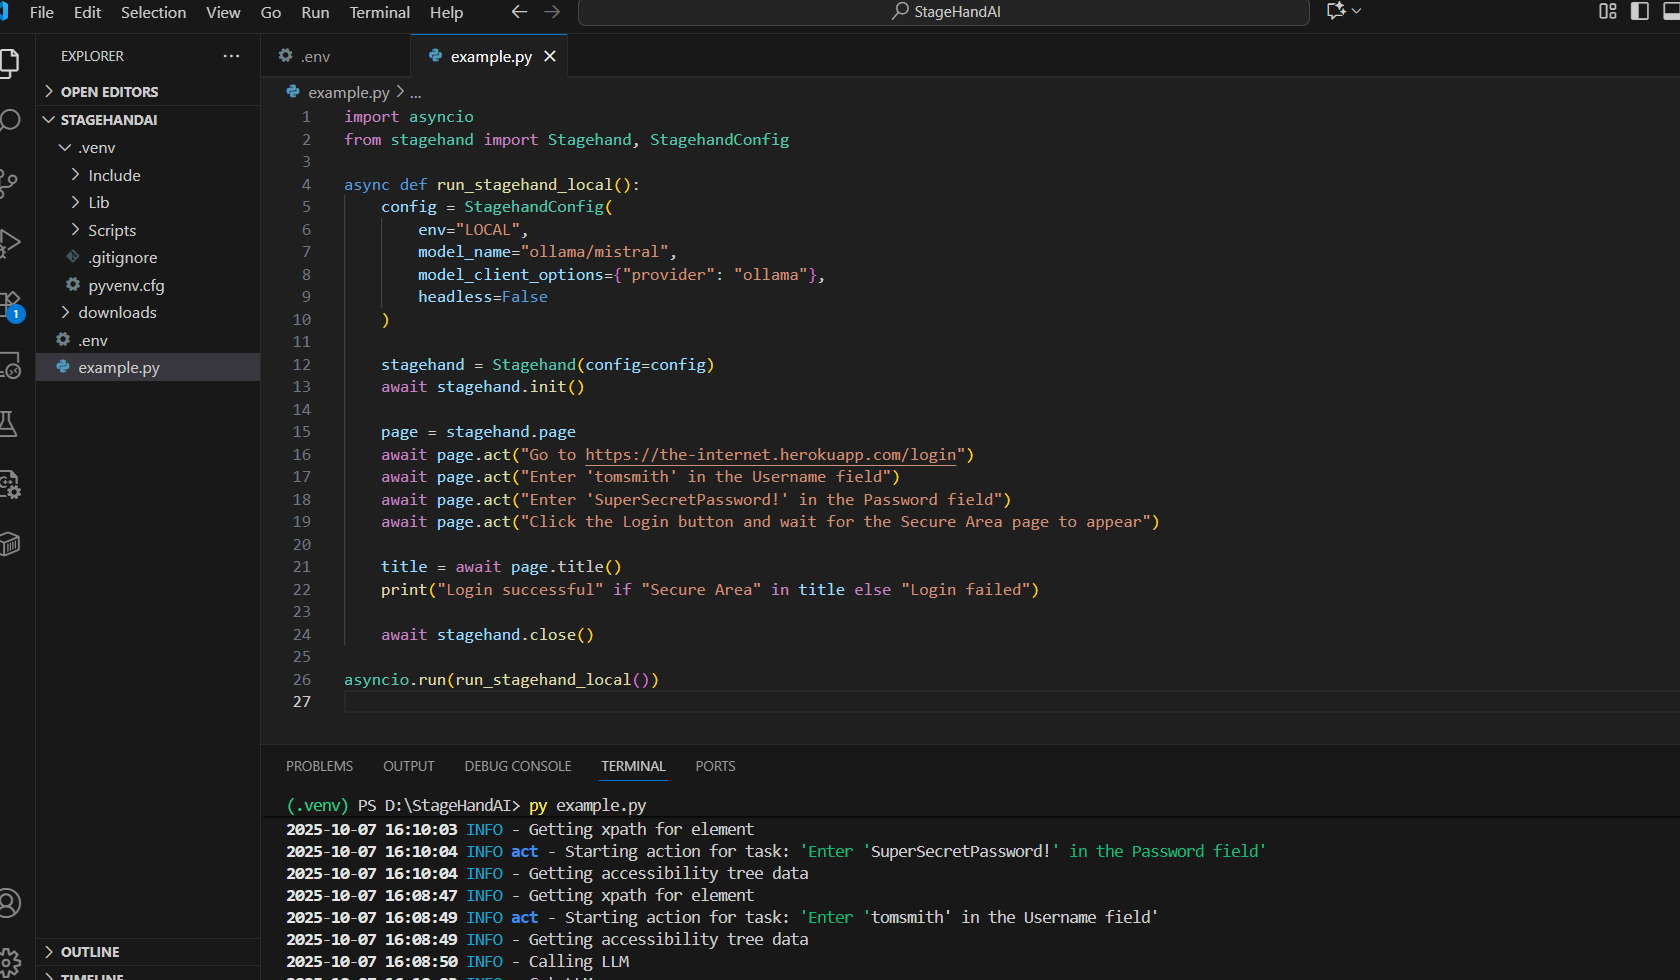Open the Source Control view
This screenshot has width=1680, height=980.
[10, 182]
